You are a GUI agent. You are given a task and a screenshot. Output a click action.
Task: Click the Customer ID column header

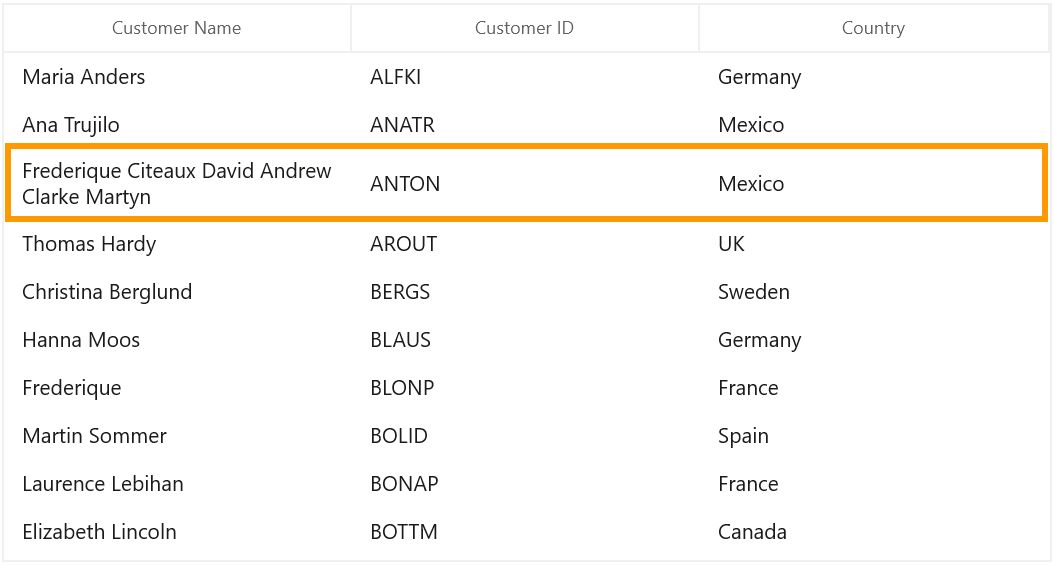click(x=524, y=28)
